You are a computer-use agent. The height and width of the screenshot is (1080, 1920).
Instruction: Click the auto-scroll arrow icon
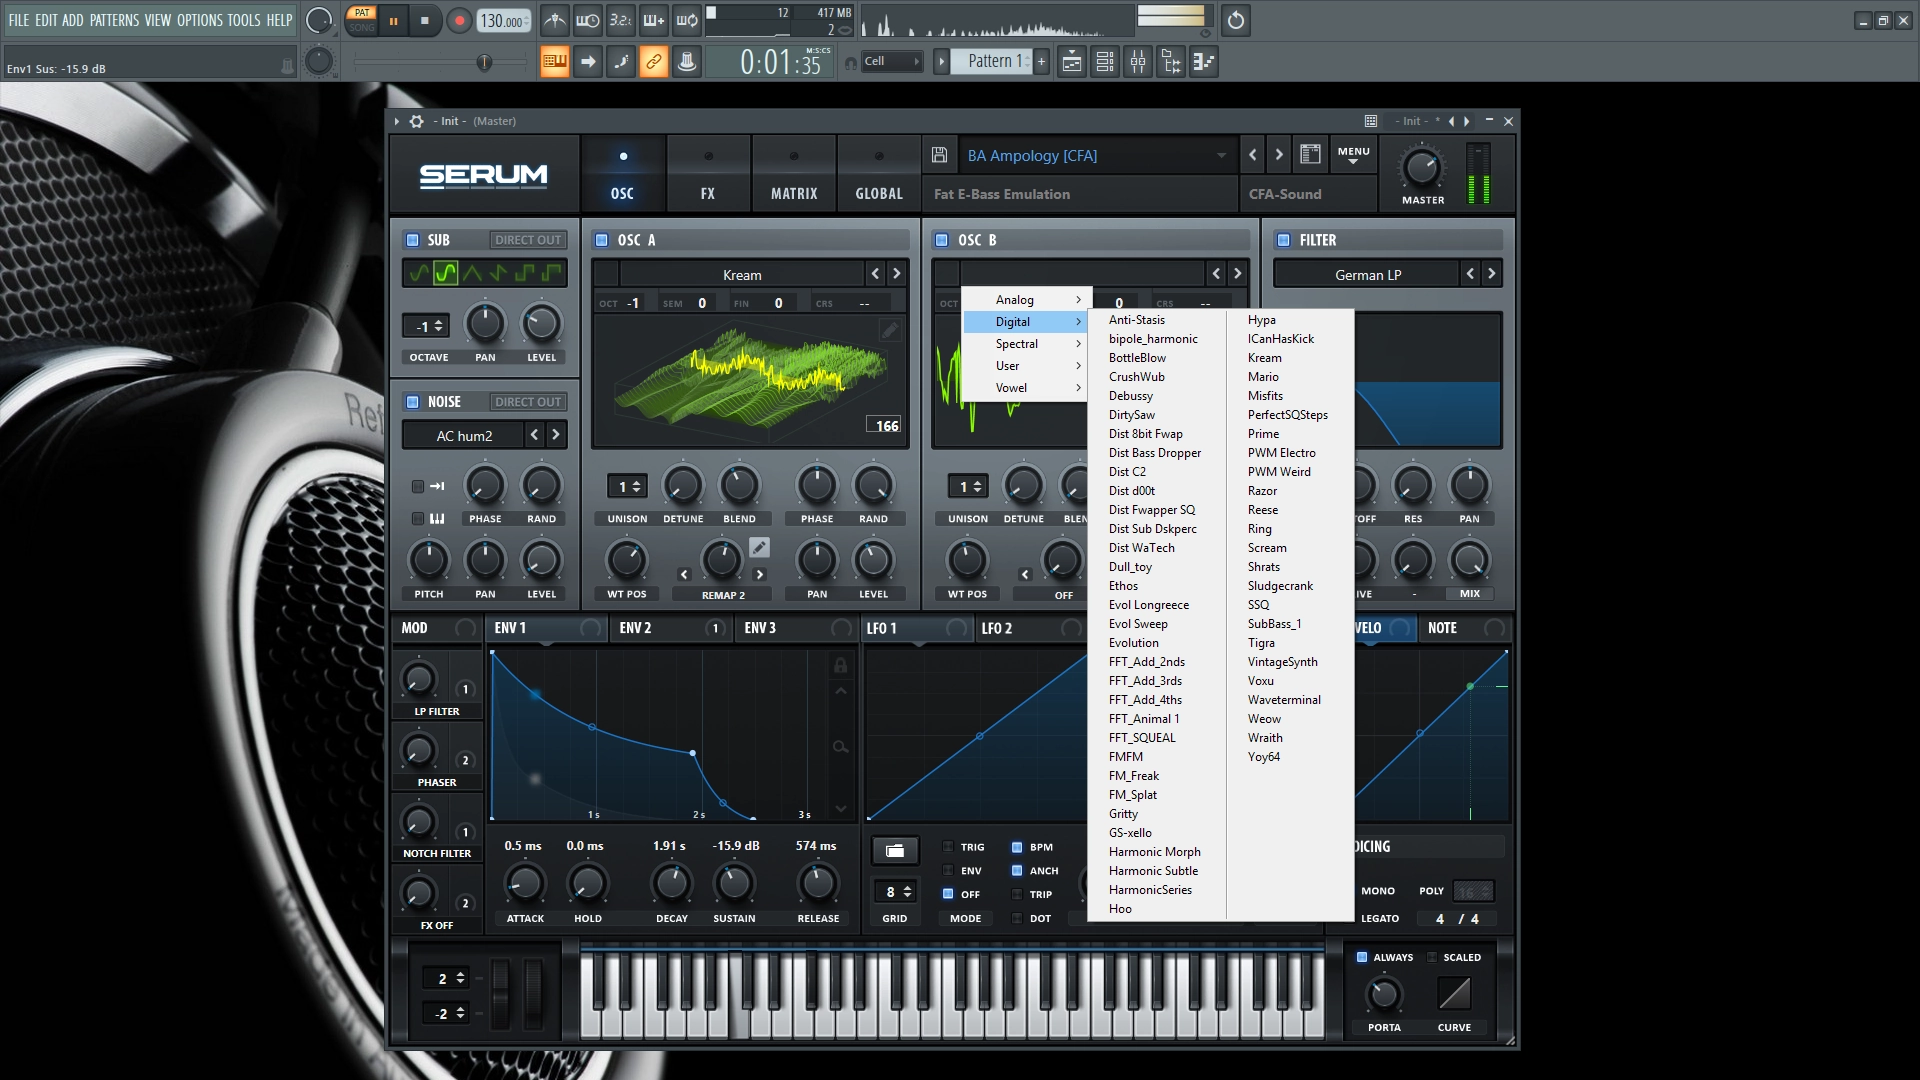(588, 62)
